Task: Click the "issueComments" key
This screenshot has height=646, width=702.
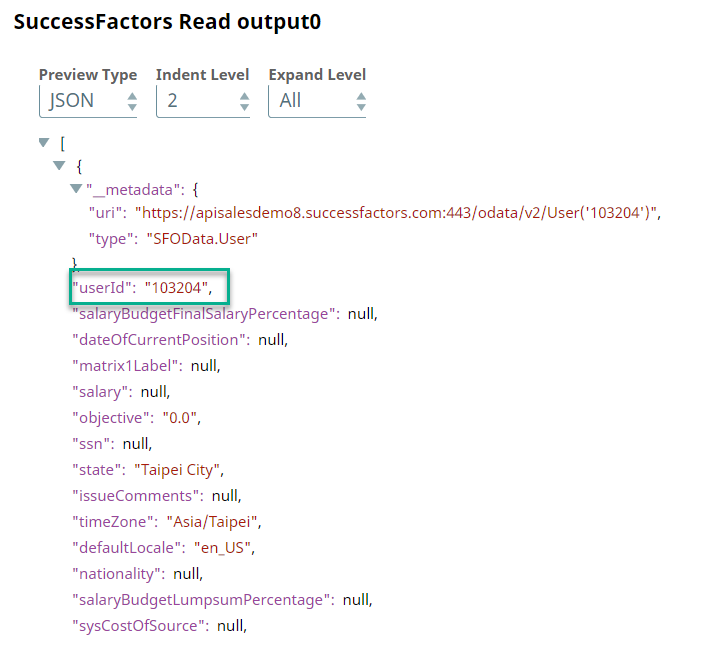Action: coord(138,496)
